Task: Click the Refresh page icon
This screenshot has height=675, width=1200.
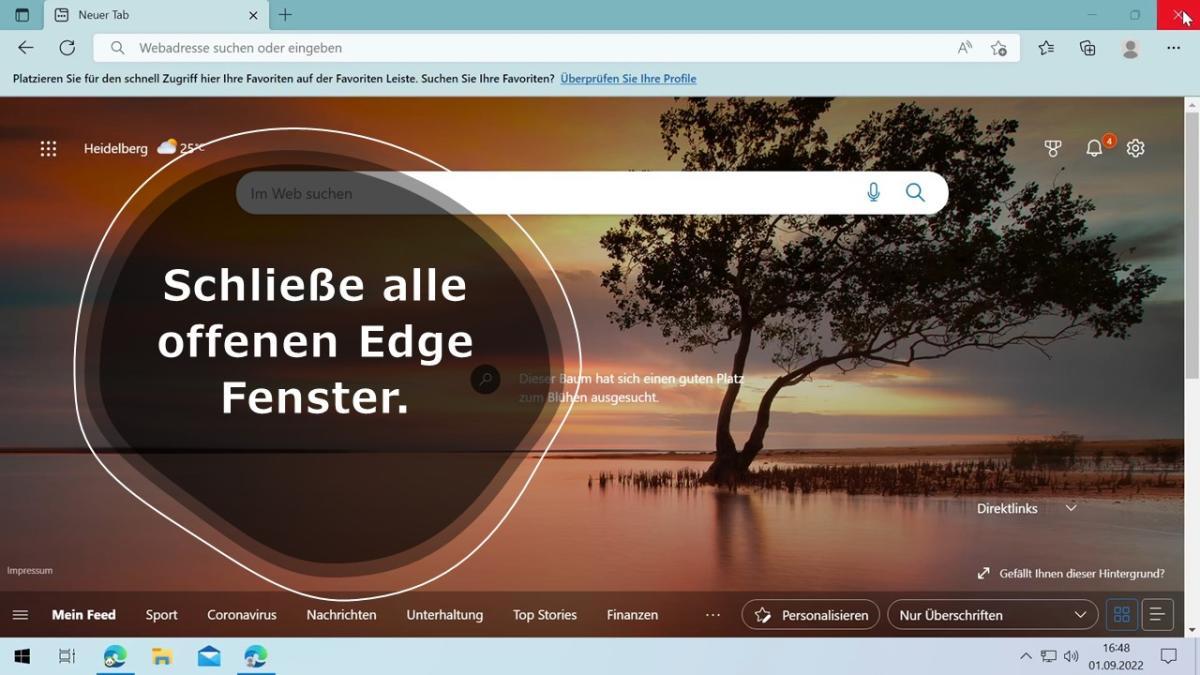Action: pyautogui.click(x=67, y=48)
